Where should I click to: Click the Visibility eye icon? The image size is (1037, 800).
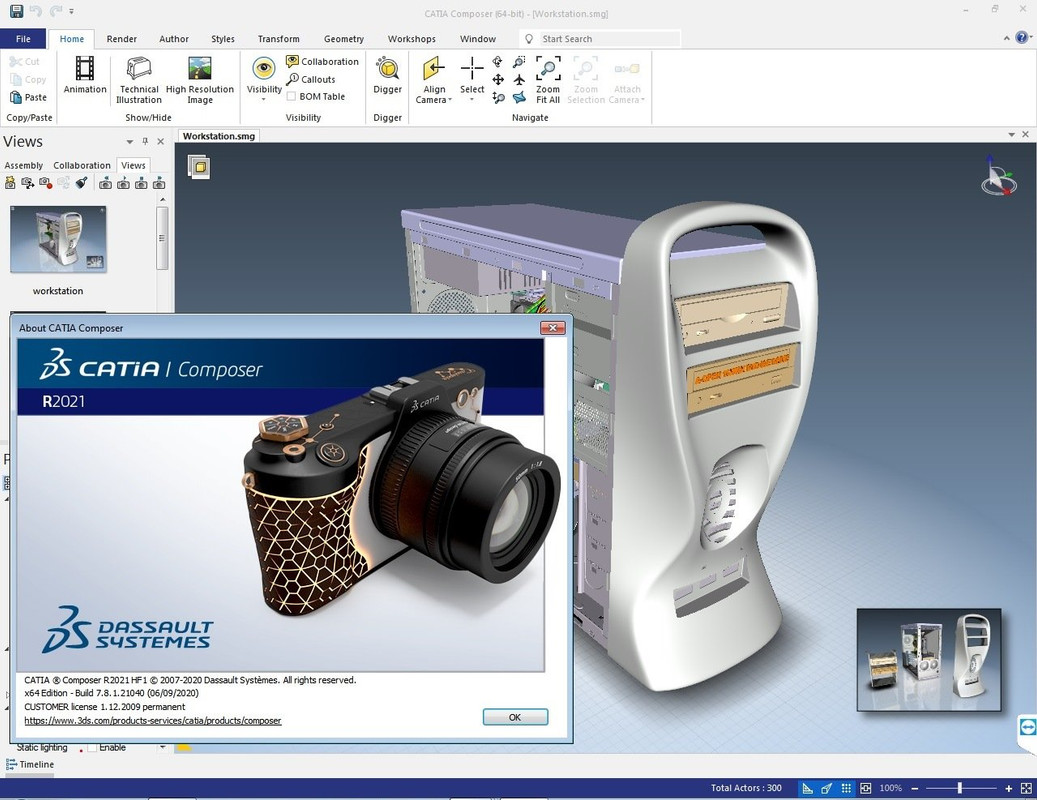264,67
